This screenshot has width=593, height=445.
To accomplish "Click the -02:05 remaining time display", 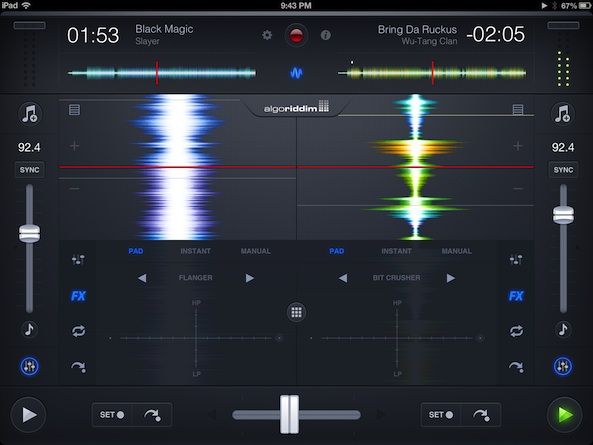I will tap(496, 34).
